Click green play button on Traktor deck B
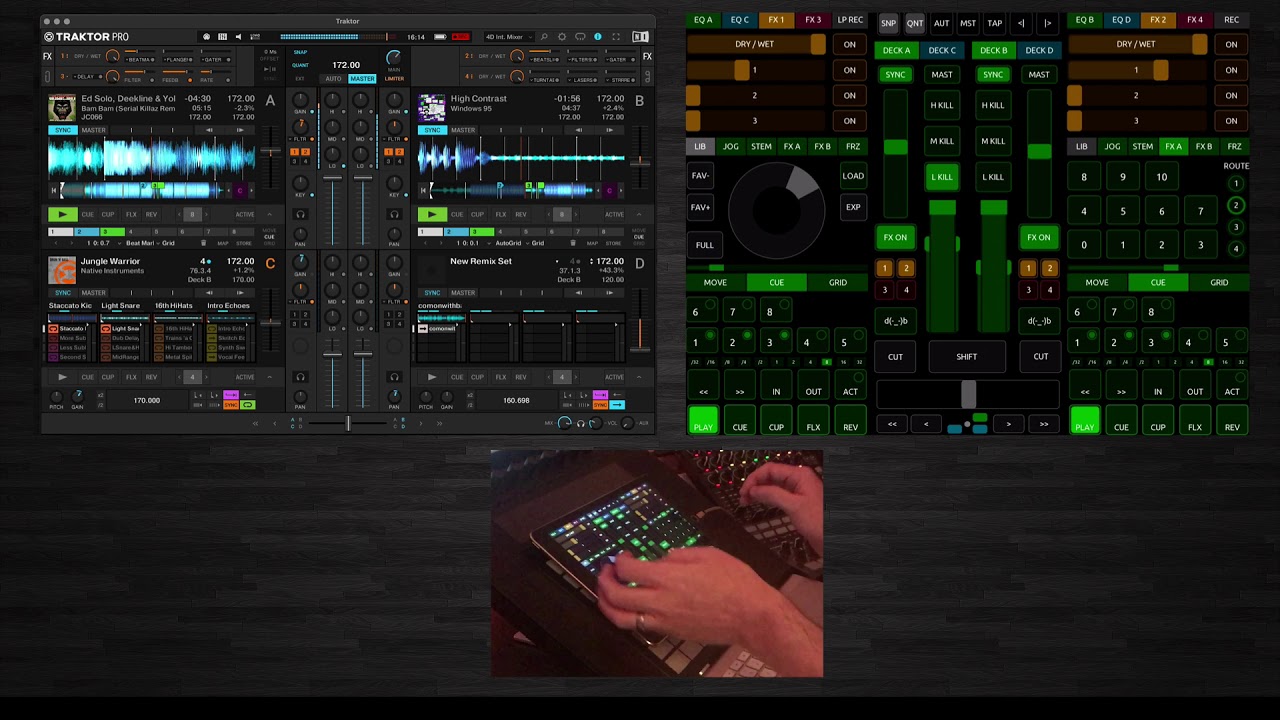The width and height of the screenshot is (1280, 720). (x=432, y=214)
